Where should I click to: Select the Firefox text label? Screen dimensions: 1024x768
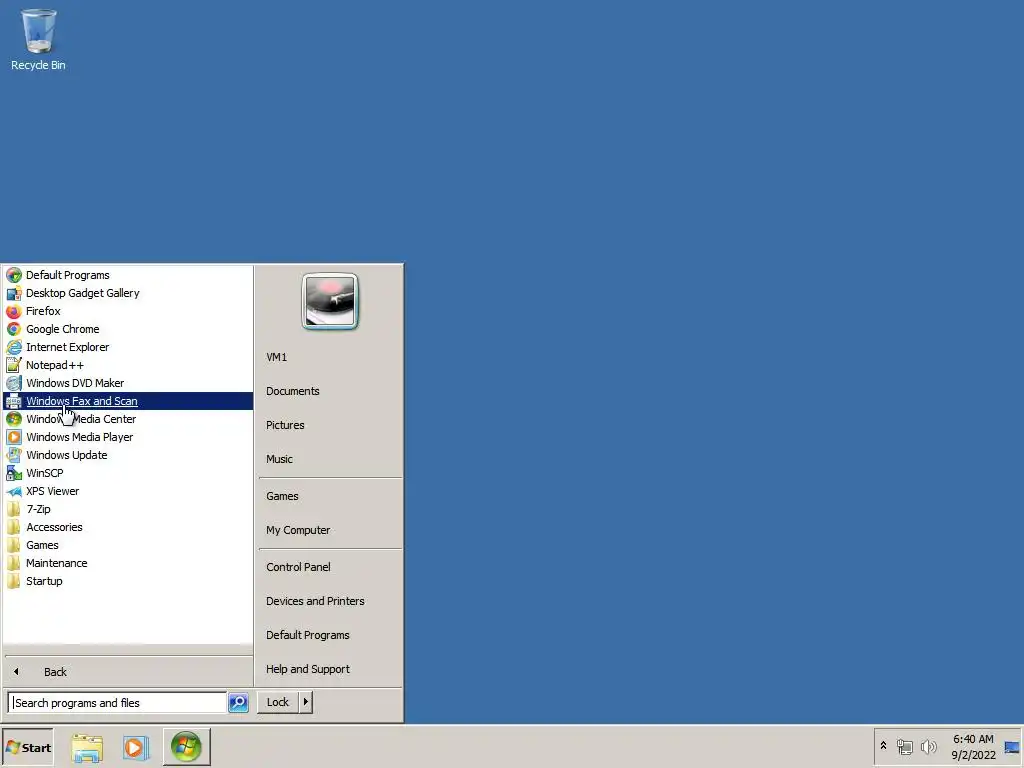43,311
